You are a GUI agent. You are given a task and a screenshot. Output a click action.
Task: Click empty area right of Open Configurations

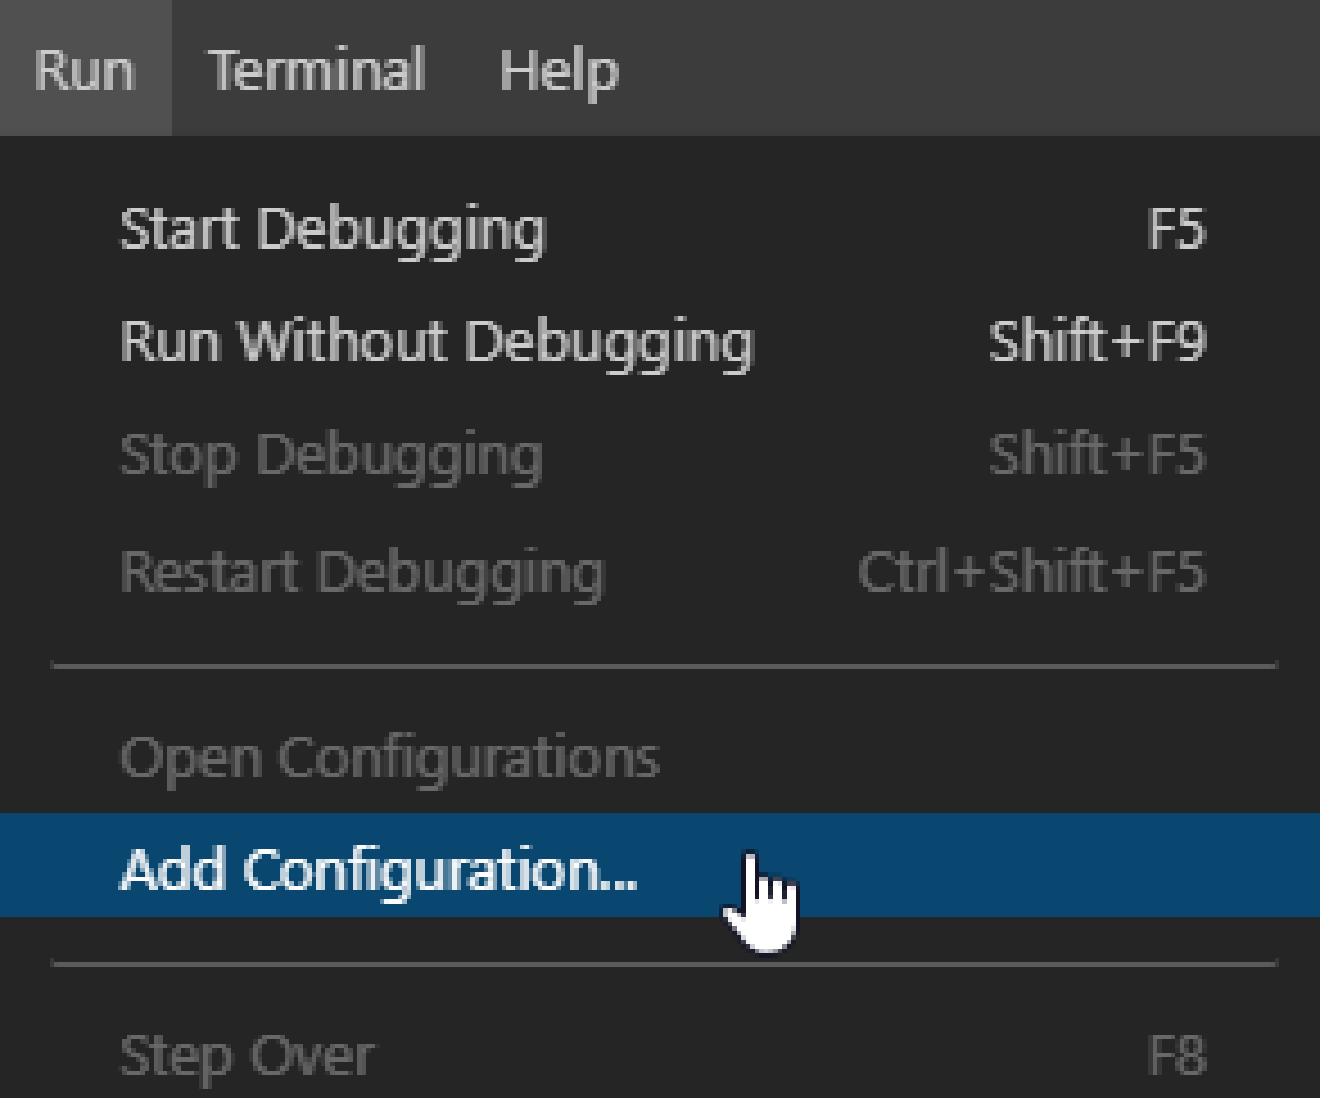pos(990,757)
